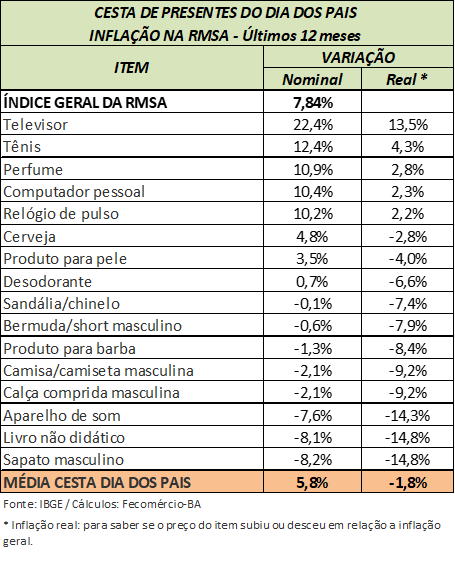The image size is (455, 570).
Task: Select the Livro não didático cell
Action: click(132, 437)
